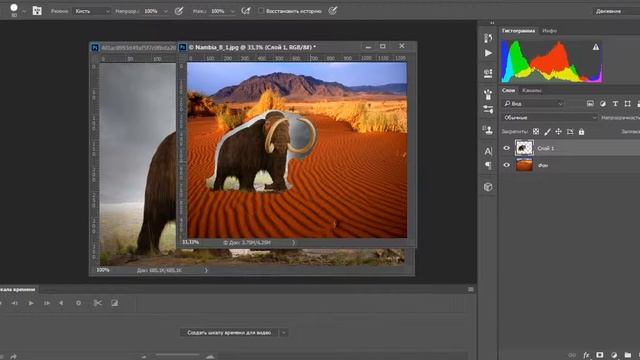Screen dimensions: 640x360
Task: Add layer style fx icon
Action: click(x=586, y=355)
